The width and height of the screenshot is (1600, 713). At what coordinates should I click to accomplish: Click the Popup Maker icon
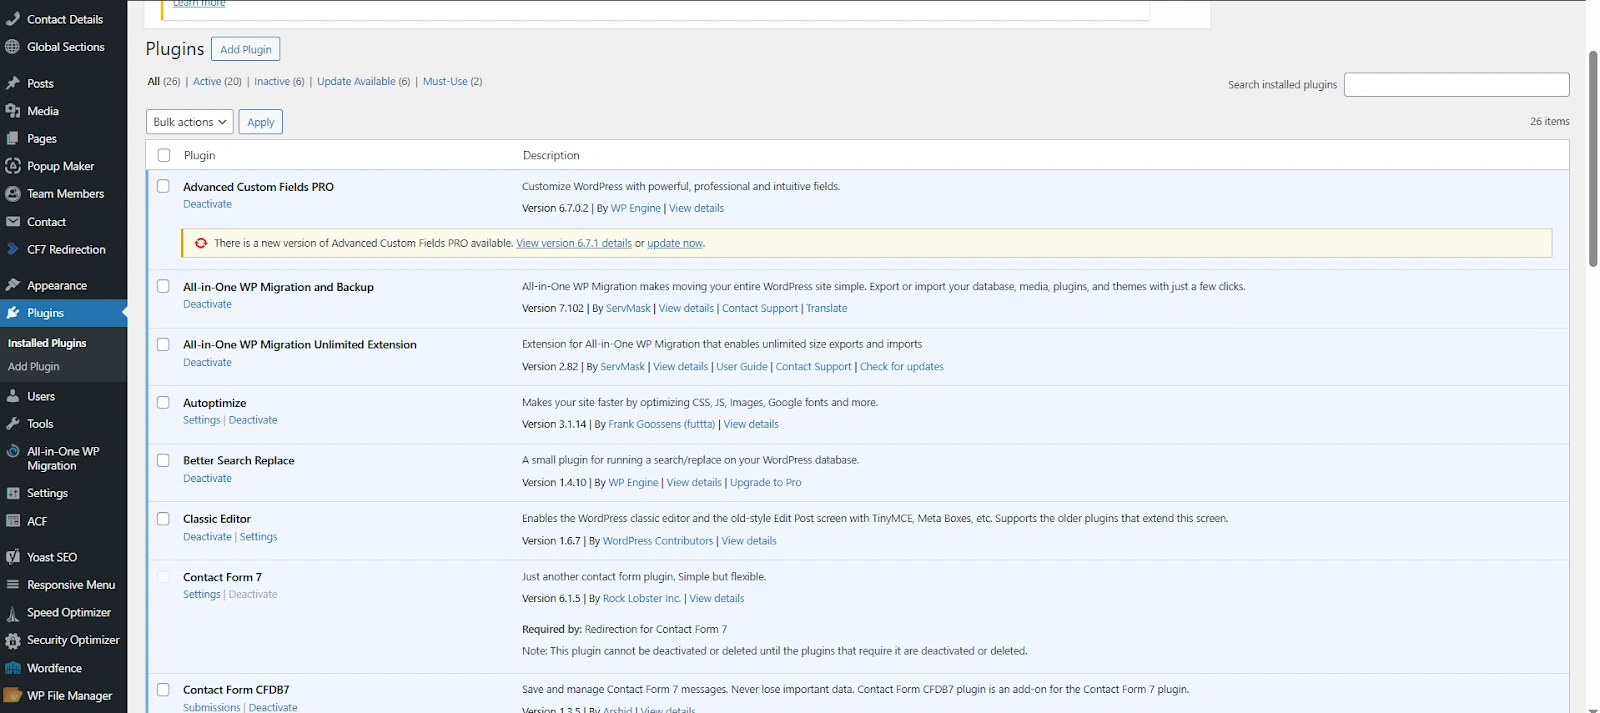(x=12, y=166)
